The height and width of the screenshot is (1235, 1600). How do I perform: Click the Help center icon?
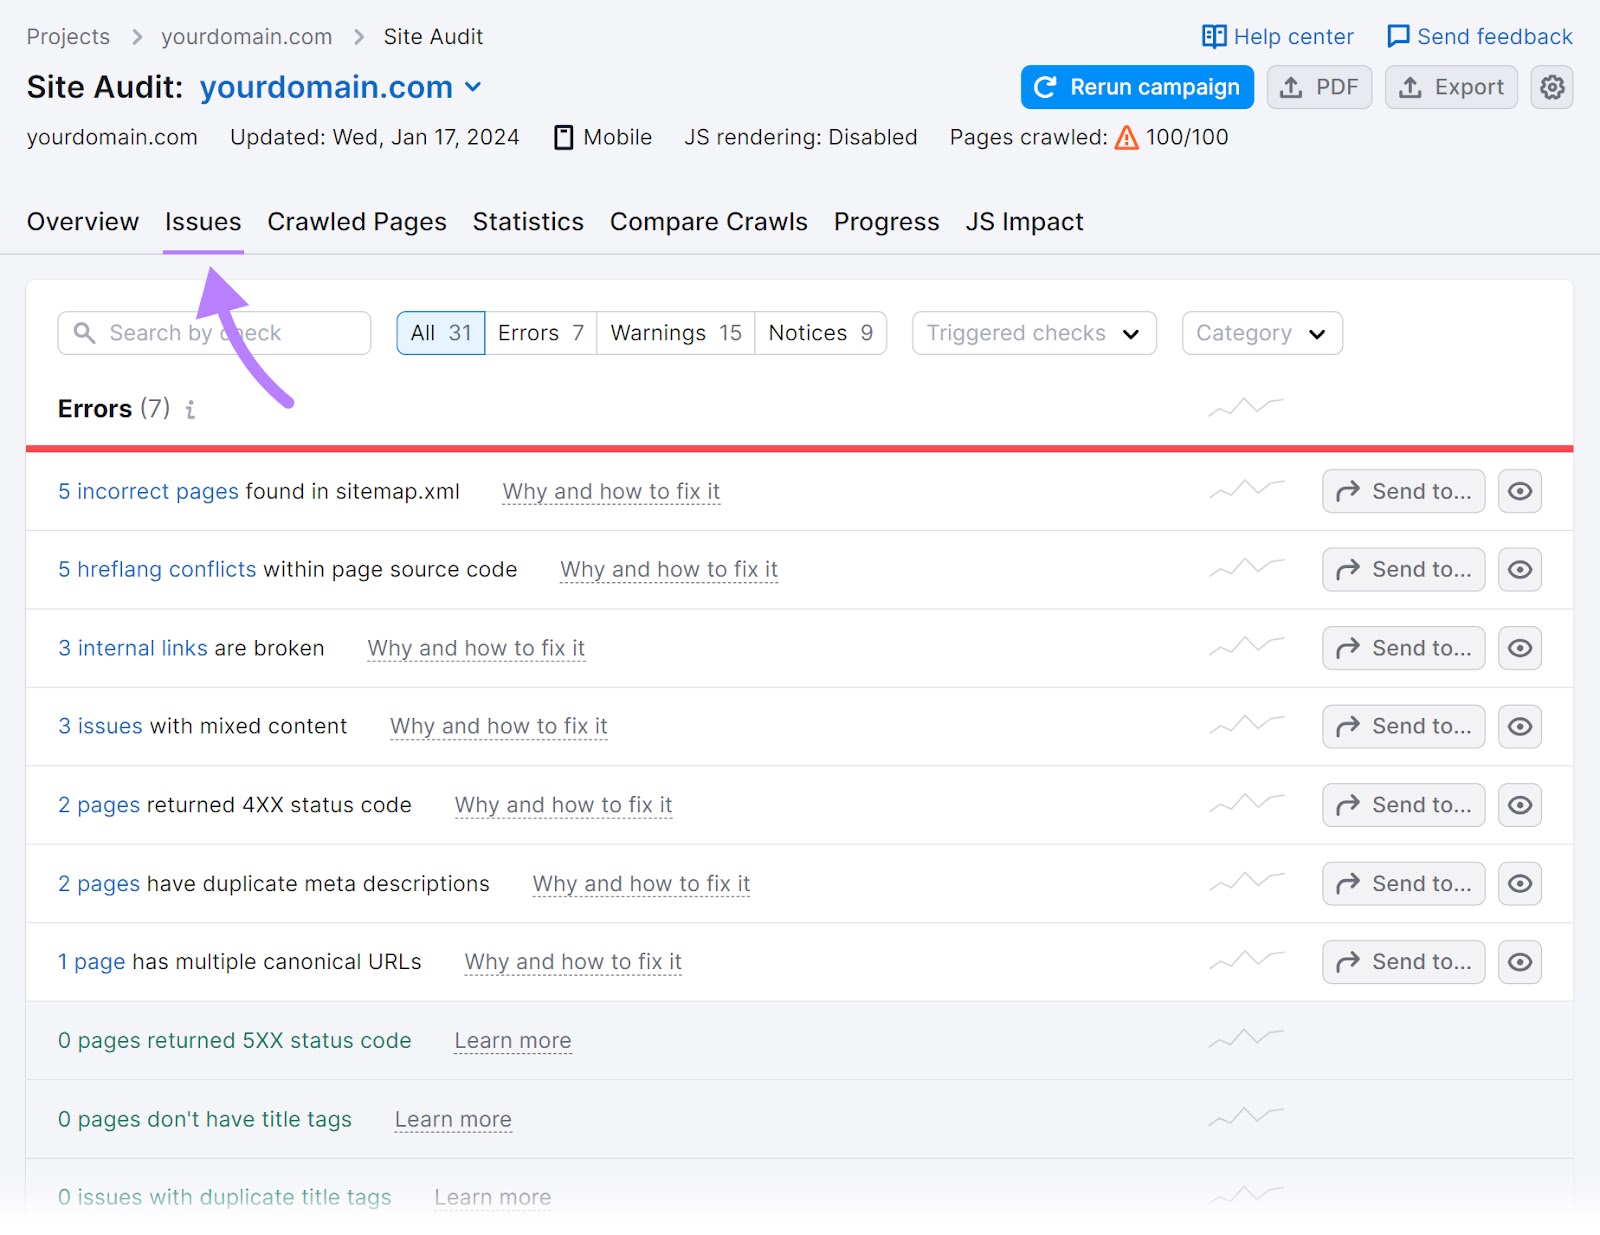[1214, 36]
